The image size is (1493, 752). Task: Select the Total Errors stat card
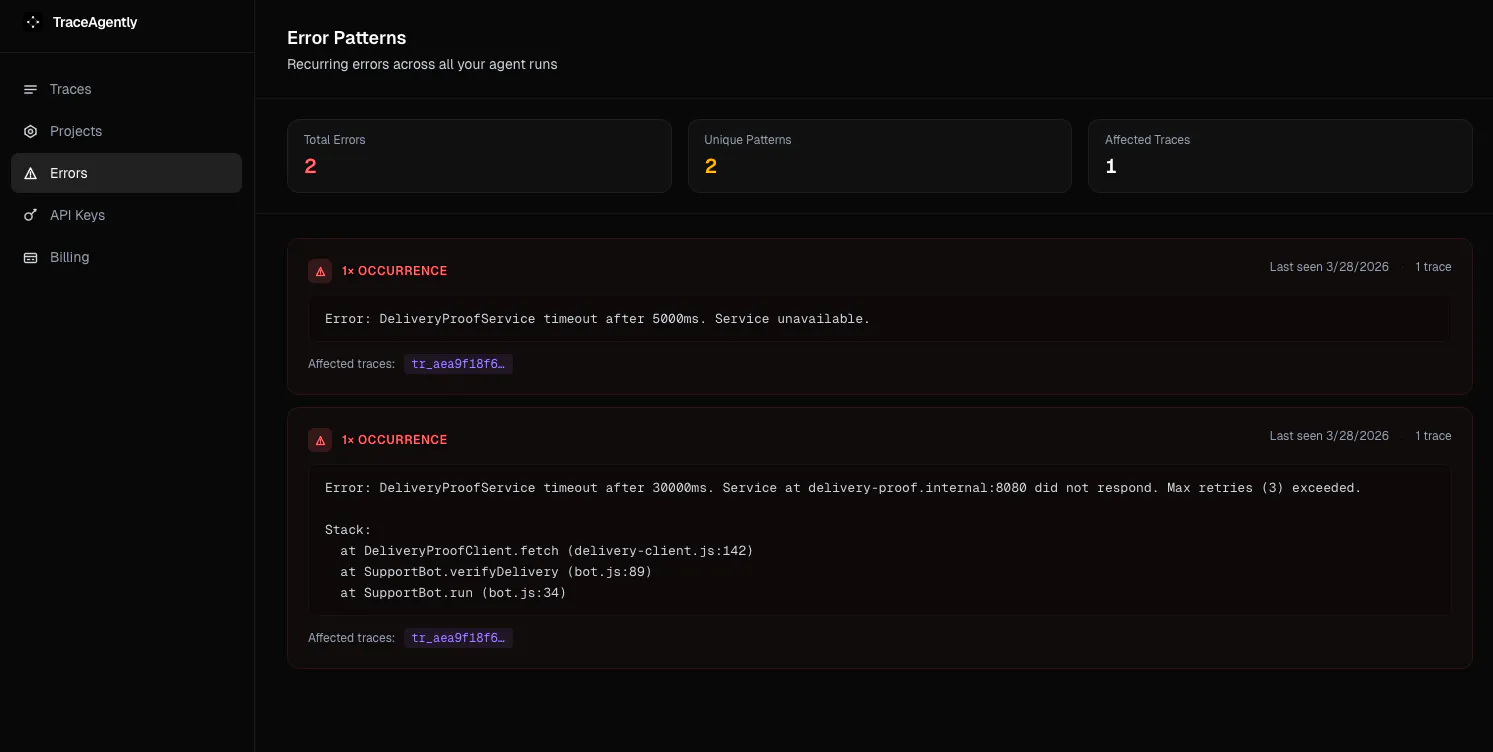click(479, 156)
